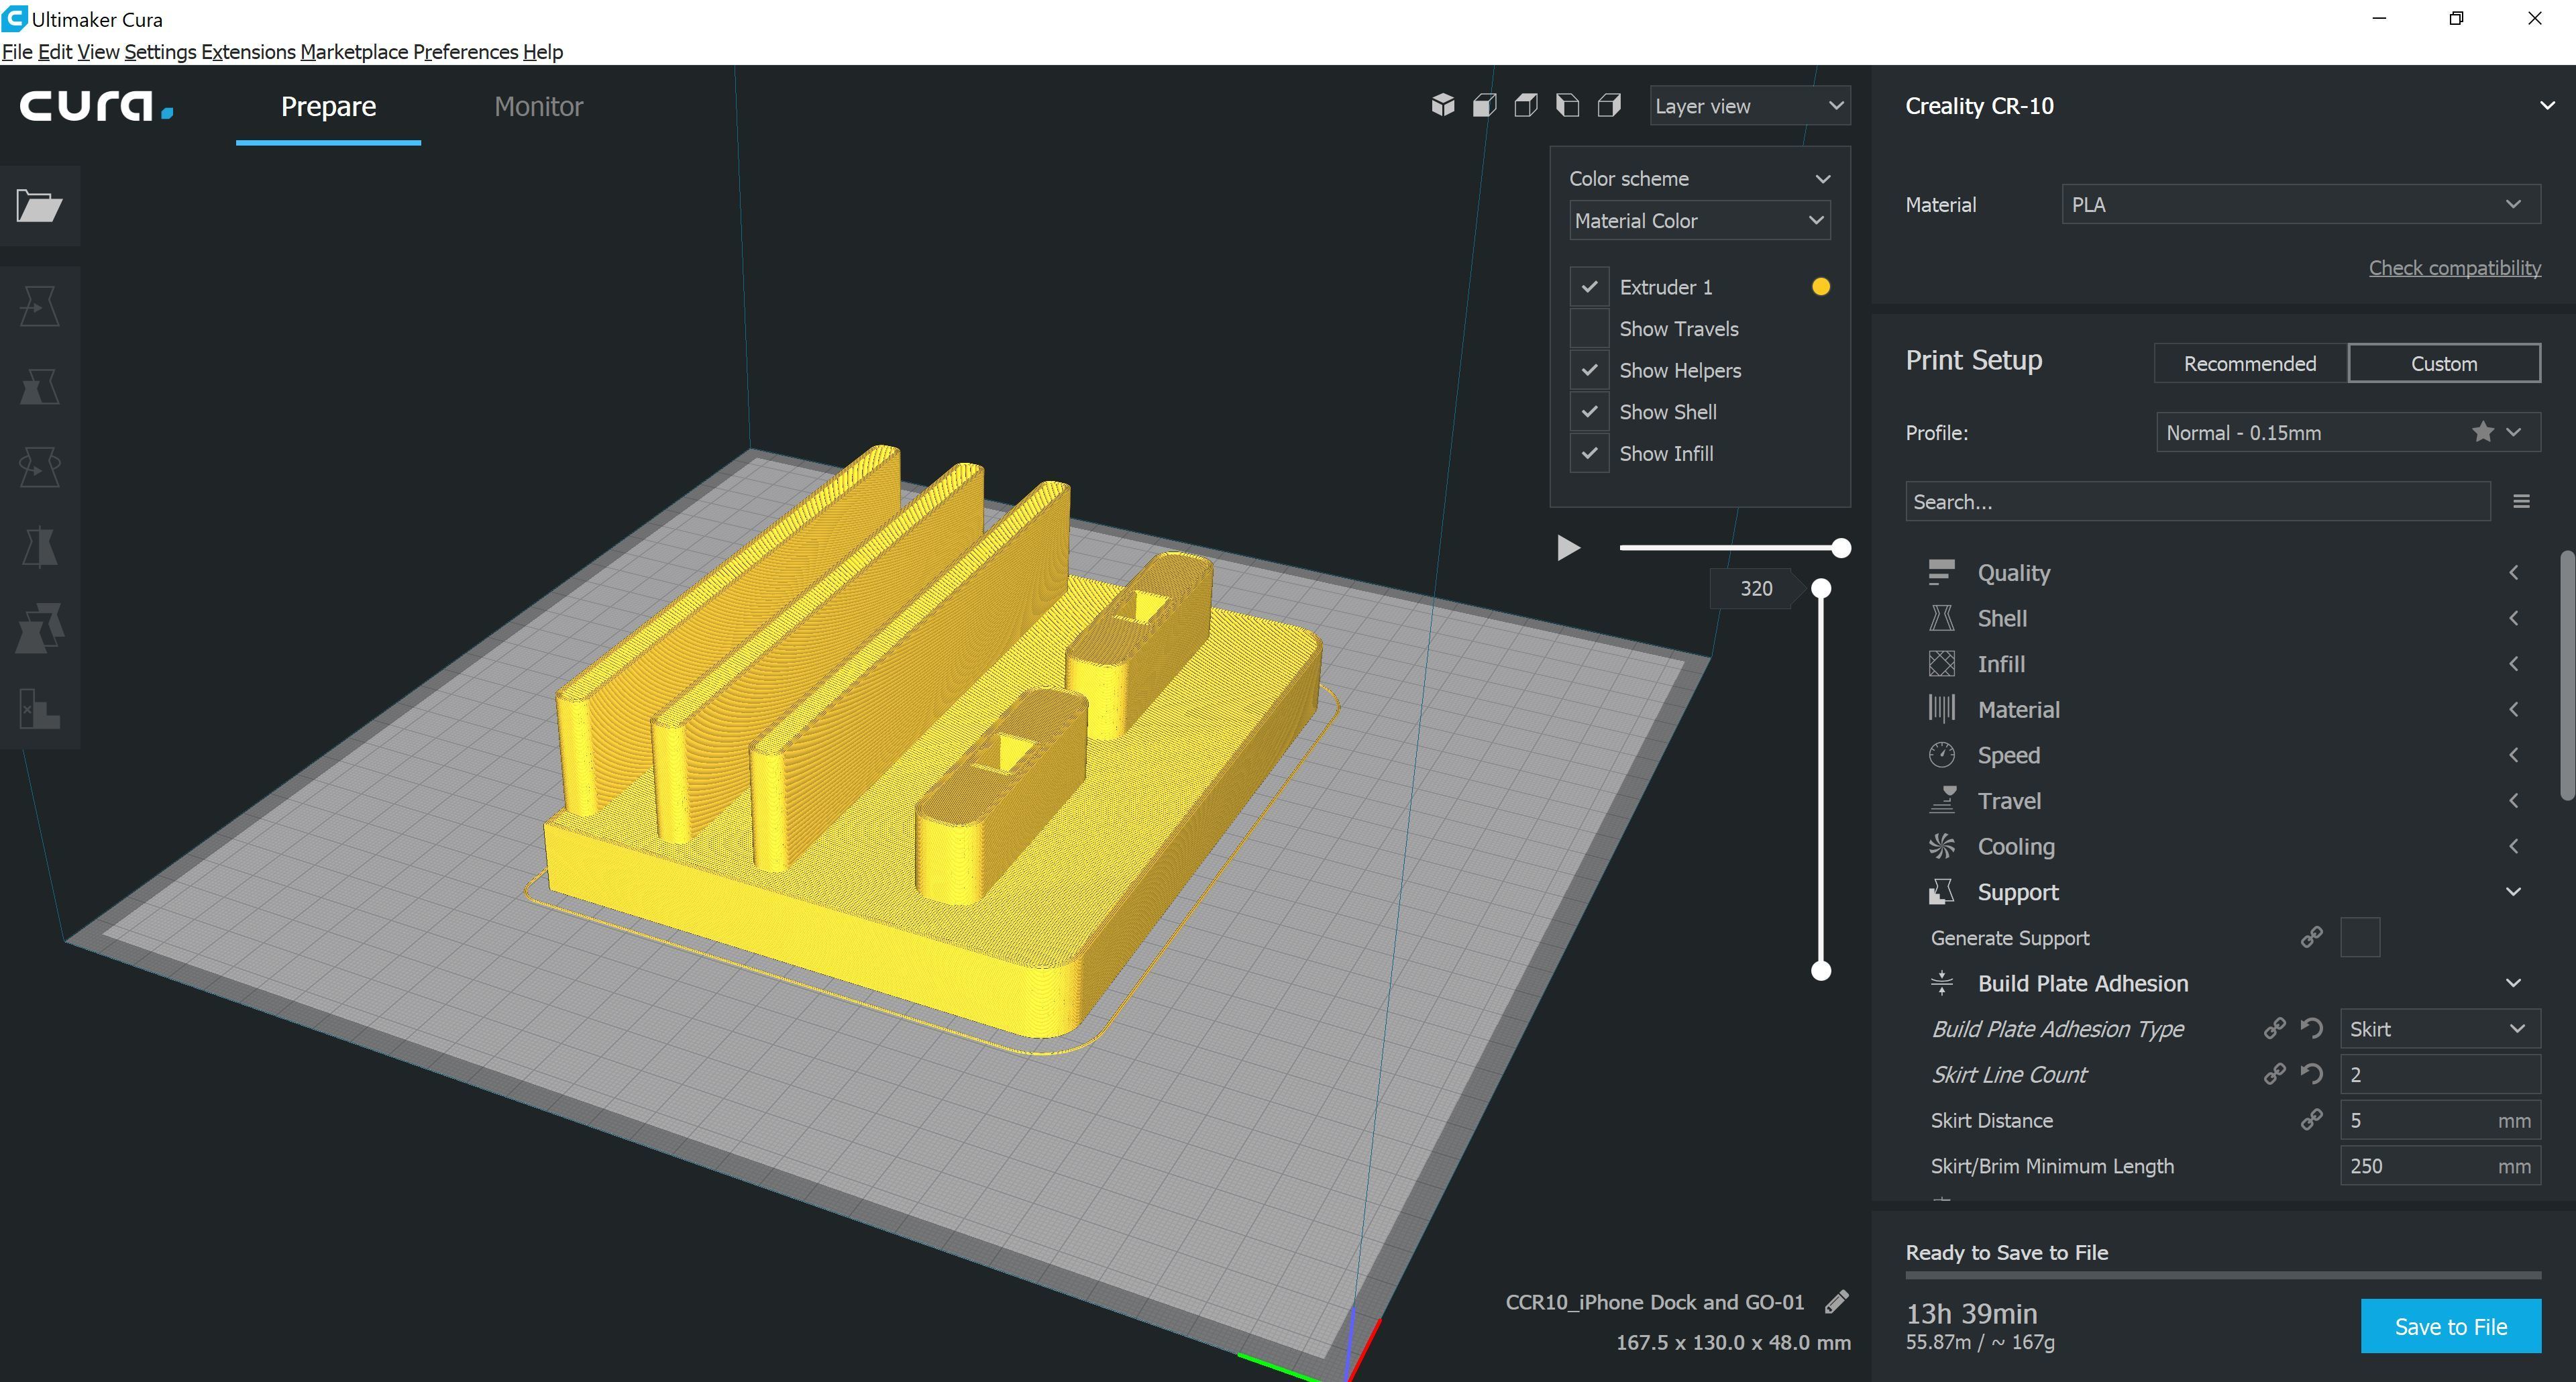Image resolution: width=2576 pixels, height=1382 pixels.
Task: Open the Material PLA dropdown
Action: (x=2300, y=205)
